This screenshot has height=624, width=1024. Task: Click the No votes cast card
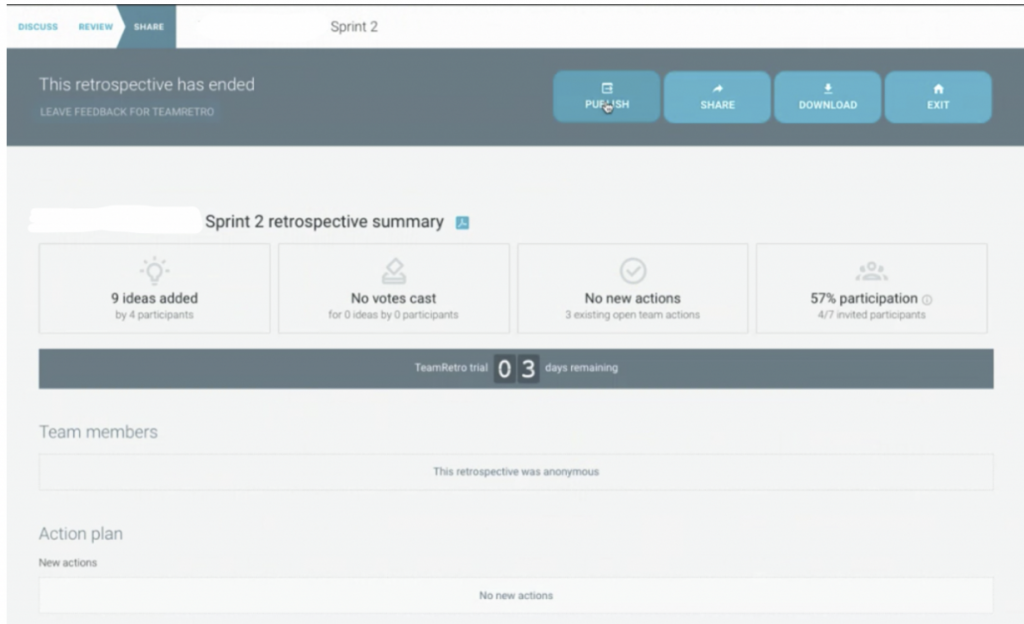(x=393, y=289)
